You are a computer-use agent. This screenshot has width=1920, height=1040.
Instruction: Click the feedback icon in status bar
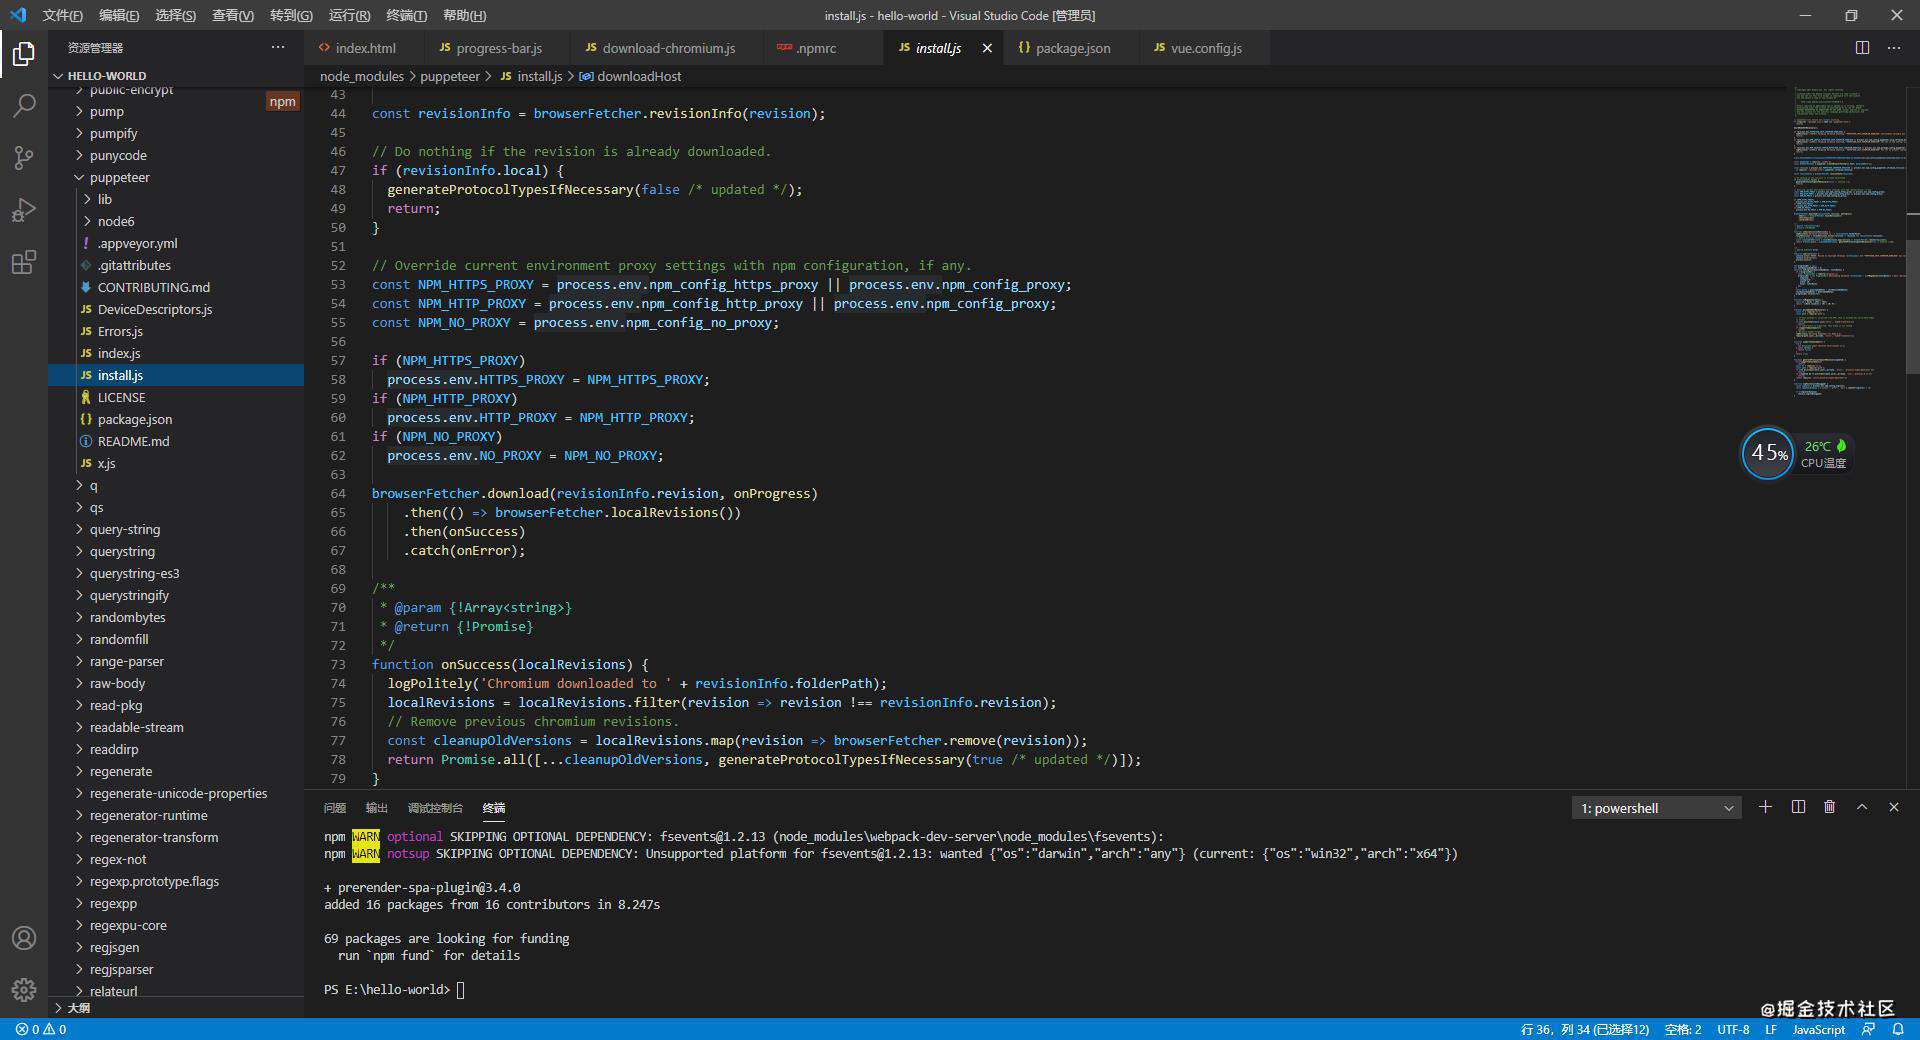click(x=1868, y=1029)
